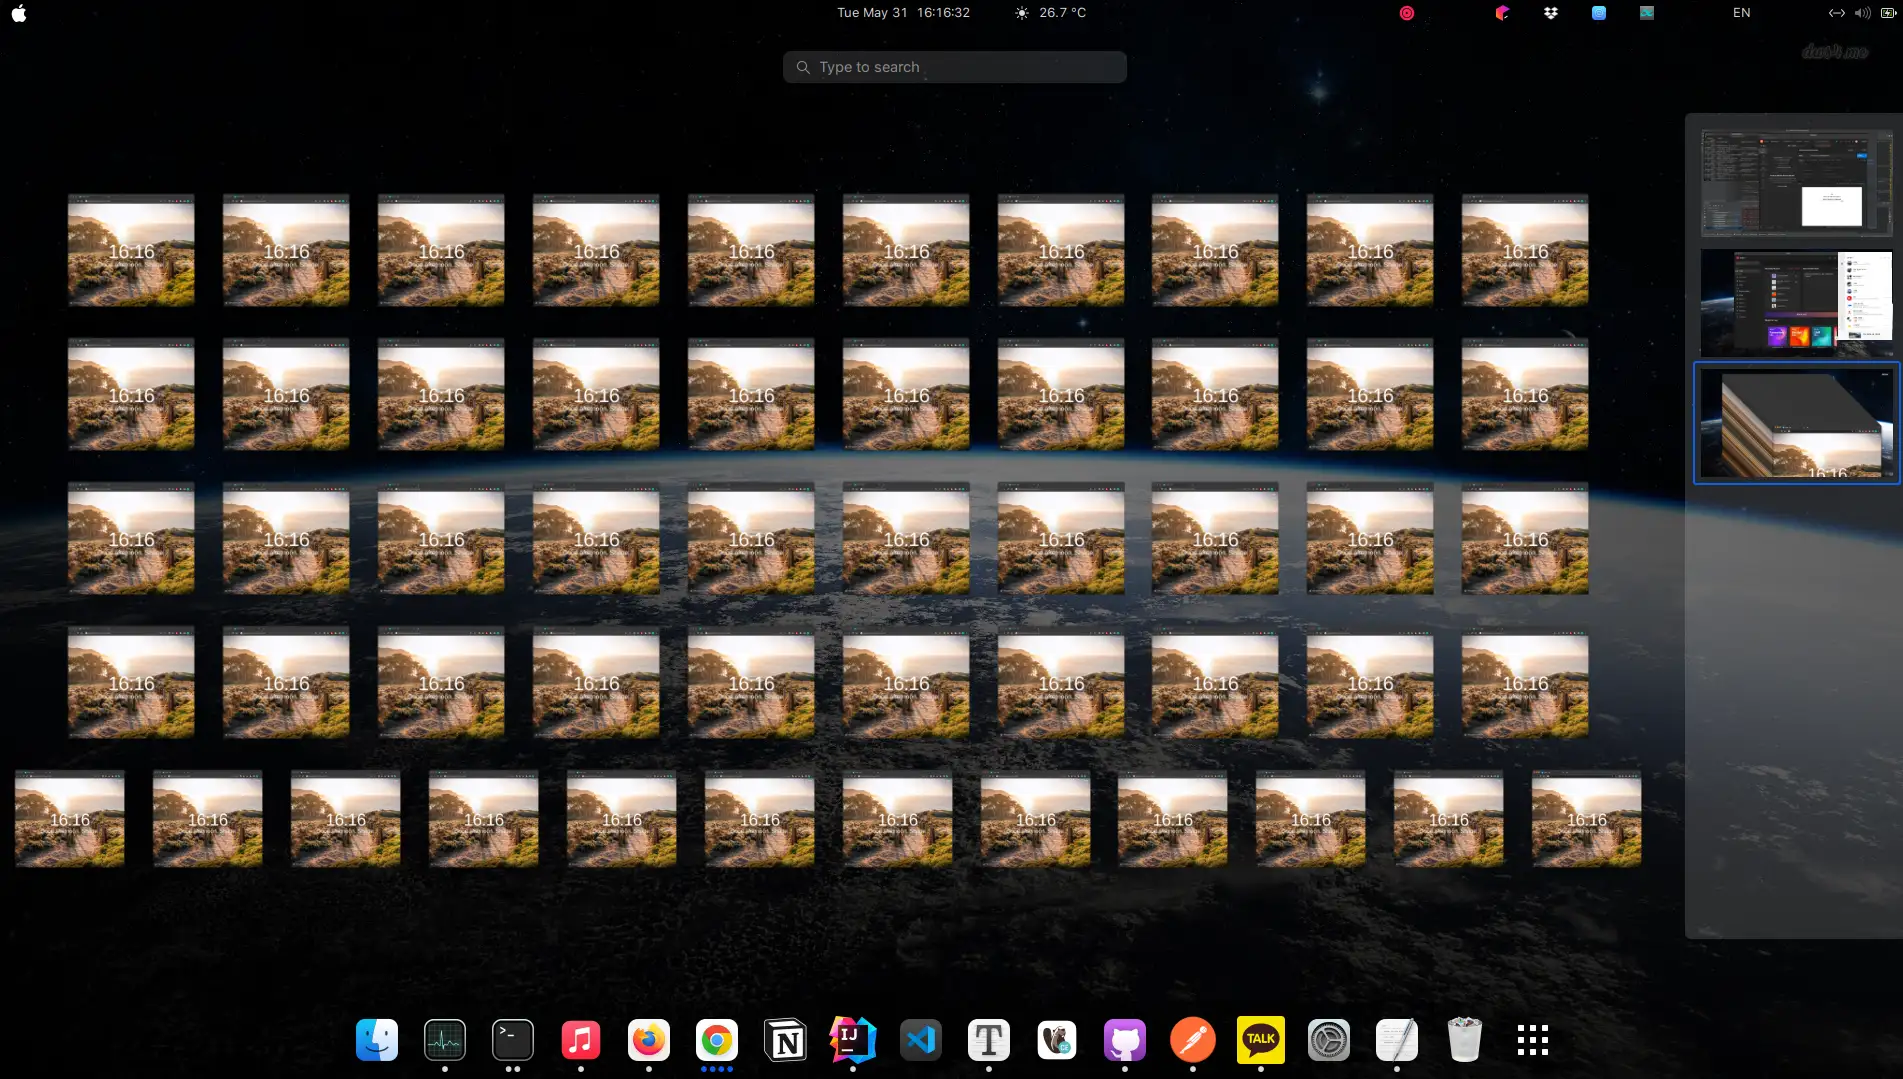Screen dimensions: 1903x1079
Task: Focus the Type to search field
Action: [955, 67]
